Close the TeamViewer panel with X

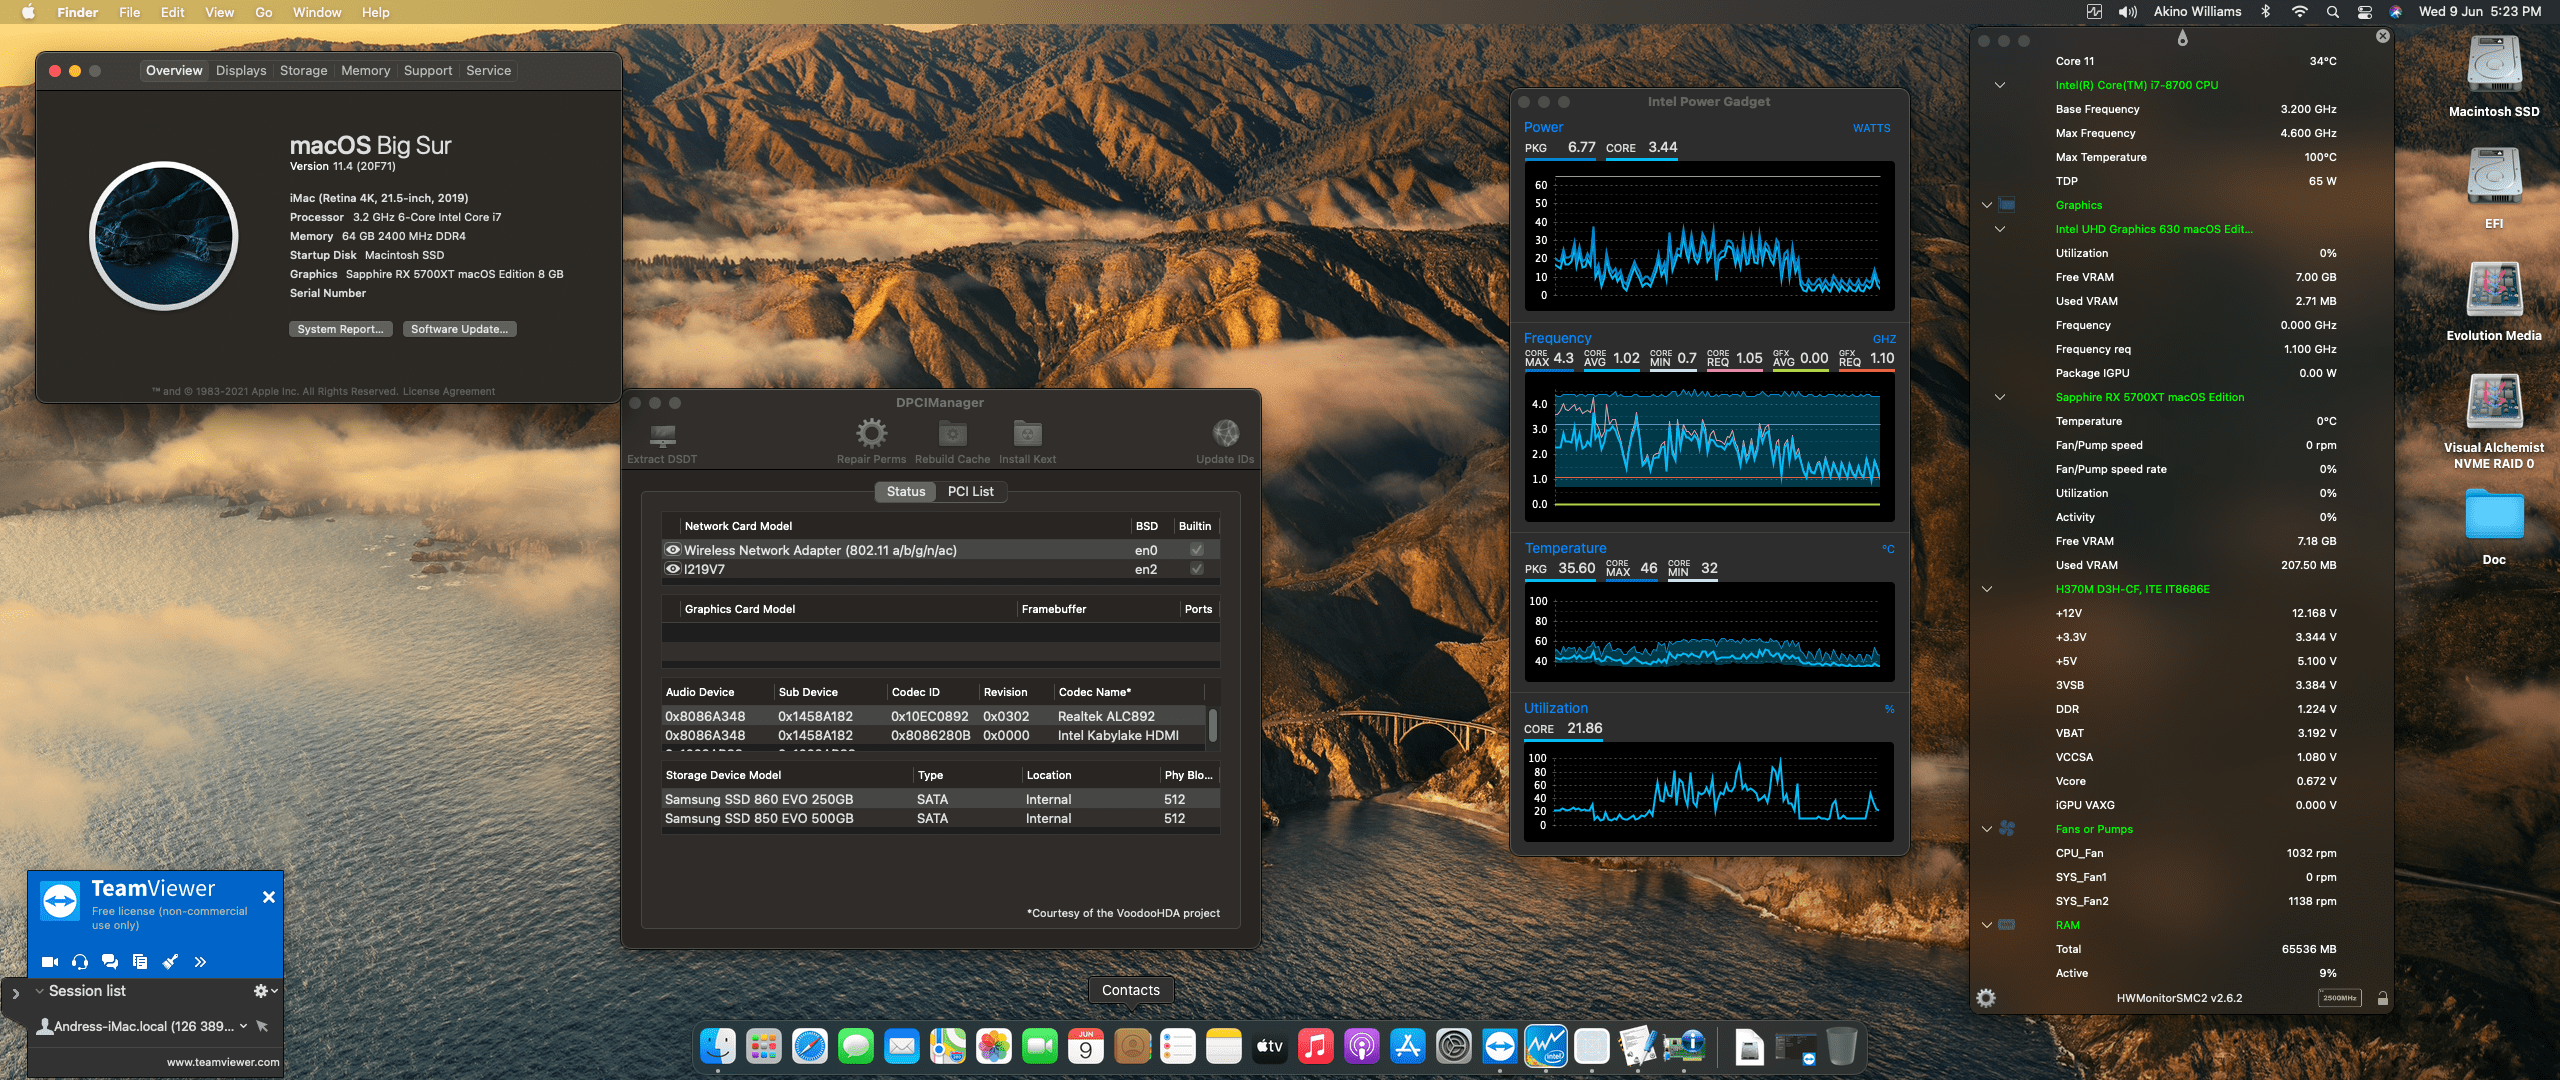269,897
